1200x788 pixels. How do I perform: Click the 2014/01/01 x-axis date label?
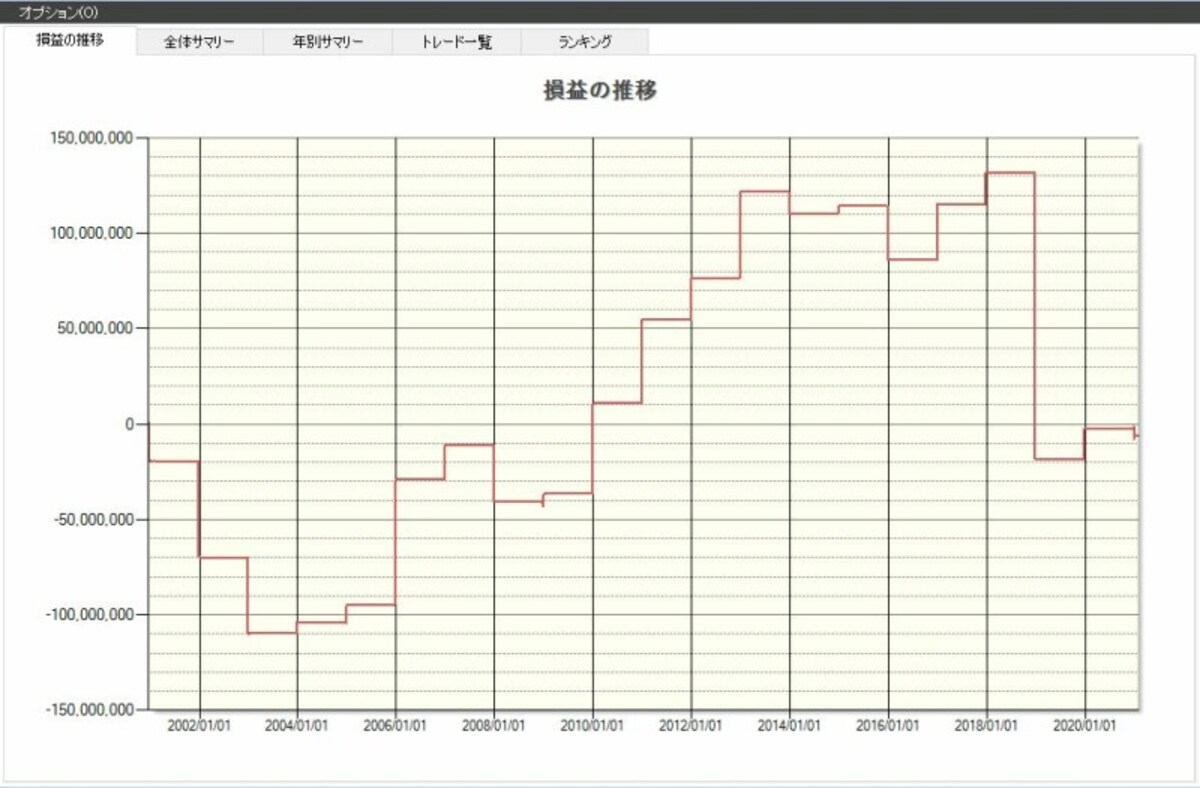point(790,725)
